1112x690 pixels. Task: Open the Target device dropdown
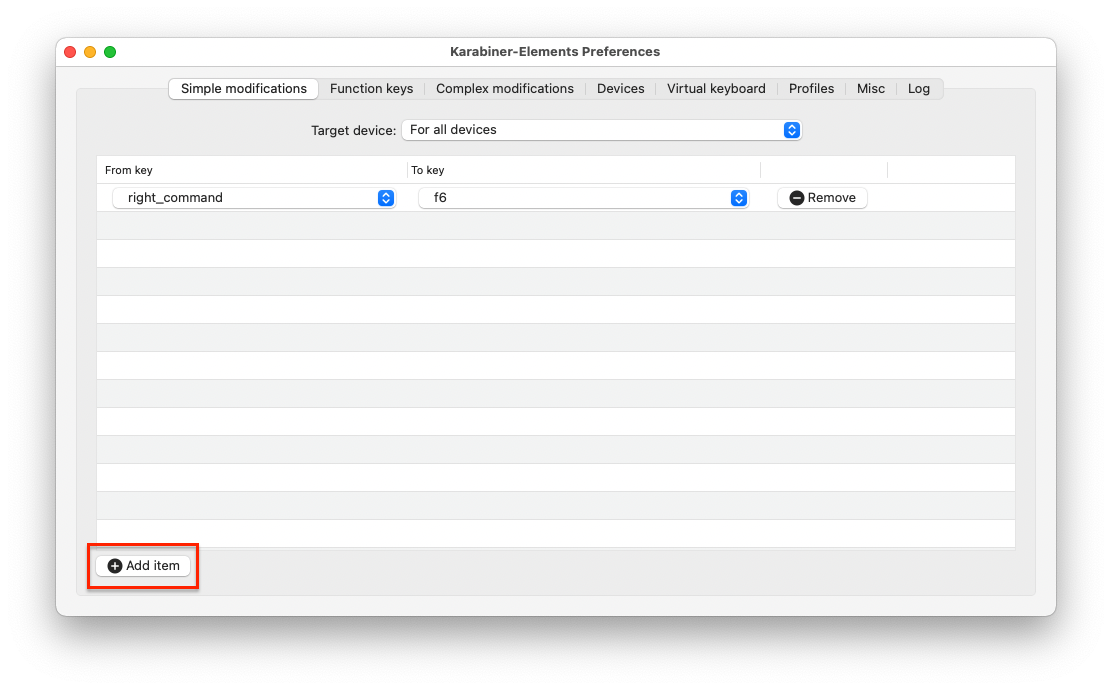[601, 130]
